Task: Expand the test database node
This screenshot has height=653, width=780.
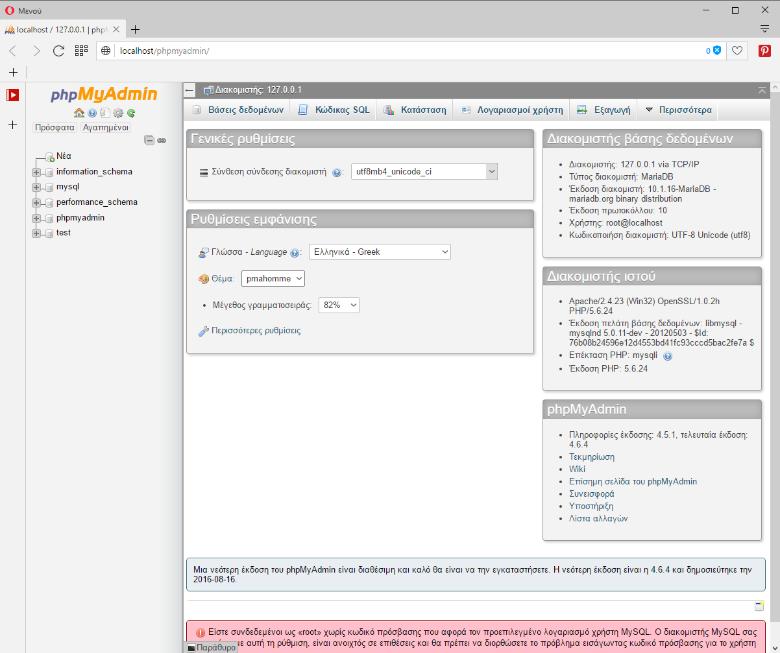Action: coord(36,233)
